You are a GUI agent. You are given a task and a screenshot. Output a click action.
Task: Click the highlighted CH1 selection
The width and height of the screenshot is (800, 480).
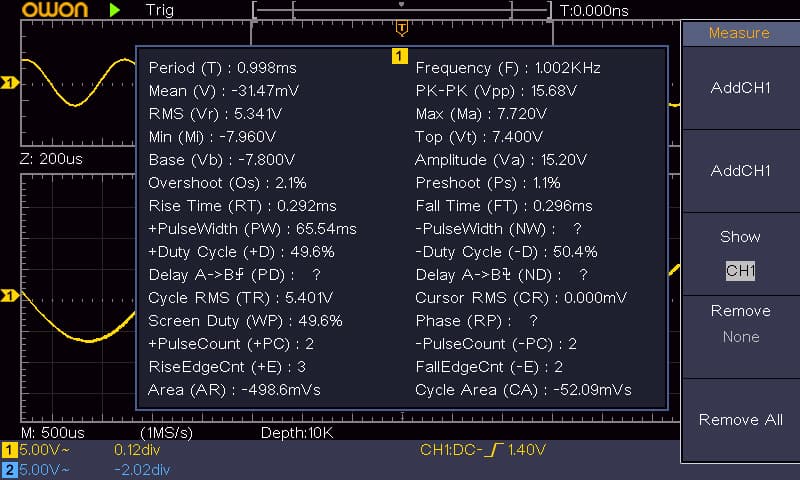[x=740, y=271]
